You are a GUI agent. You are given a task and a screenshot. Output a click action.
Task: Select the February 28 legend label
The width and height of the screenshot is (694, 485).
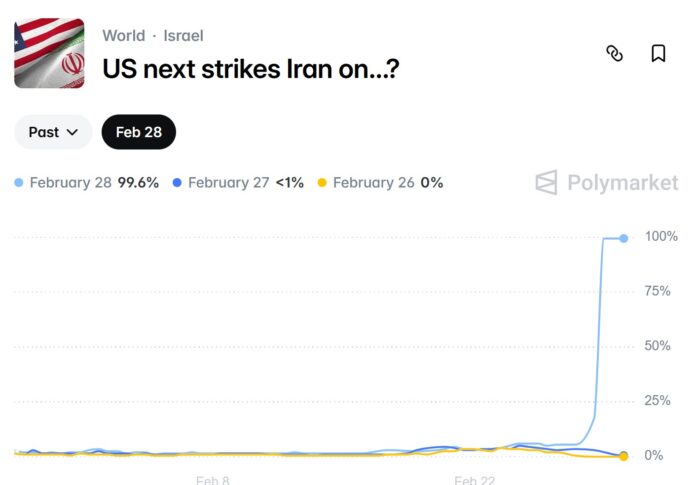70,183
